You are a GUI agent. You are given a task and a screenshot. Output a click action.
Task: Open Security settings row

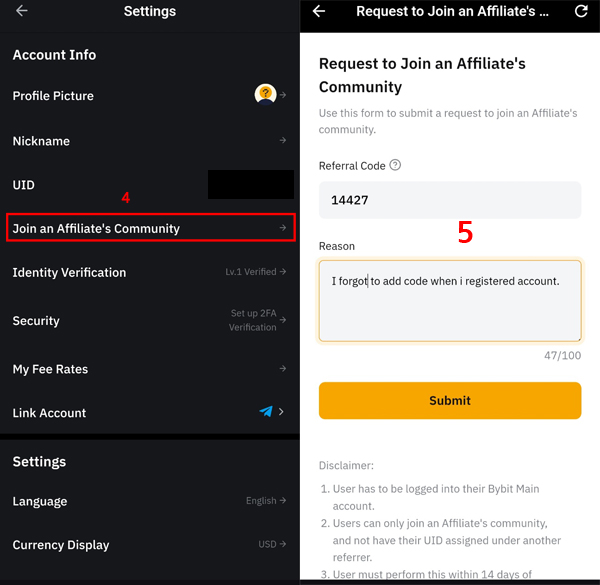click(150, 320)
